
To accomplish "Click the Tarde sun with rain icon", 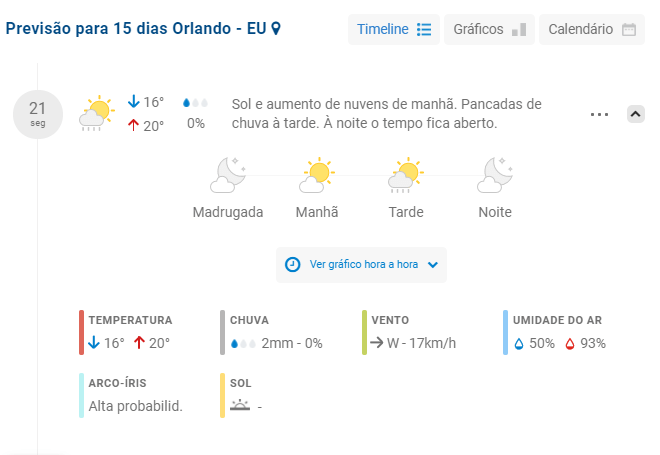I will [x=406, y=175].
